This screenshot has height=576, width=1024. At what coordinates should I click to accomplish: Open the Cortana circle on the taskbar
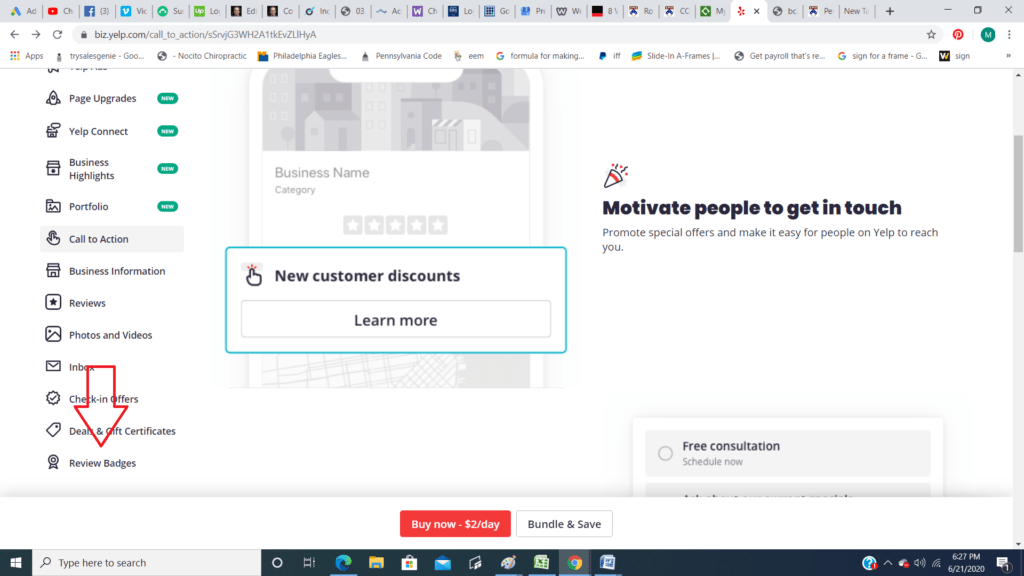[x=277, y=562]
